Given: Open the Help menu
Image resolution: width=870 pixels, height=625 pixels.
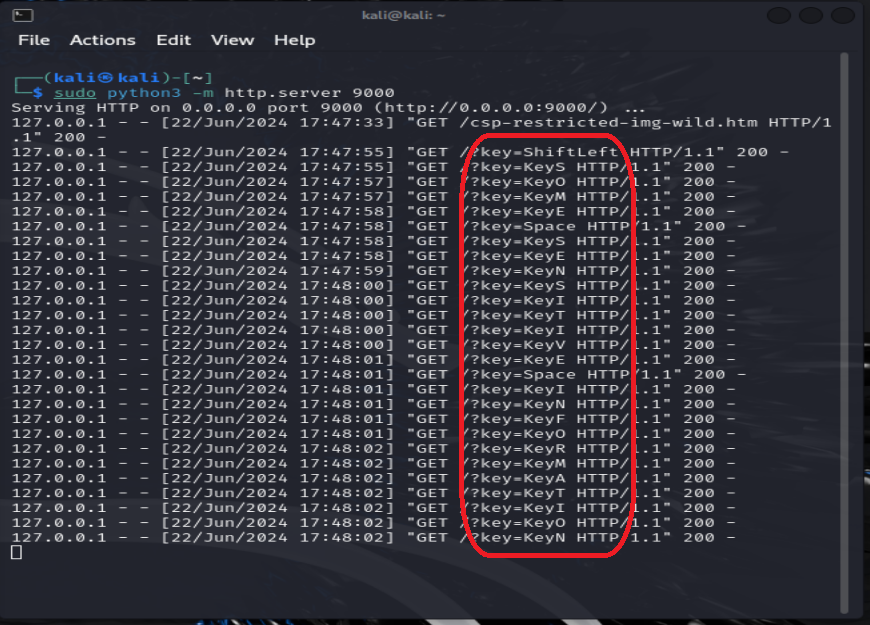Looking at the screenshot, I should click(x=294, y=40).
